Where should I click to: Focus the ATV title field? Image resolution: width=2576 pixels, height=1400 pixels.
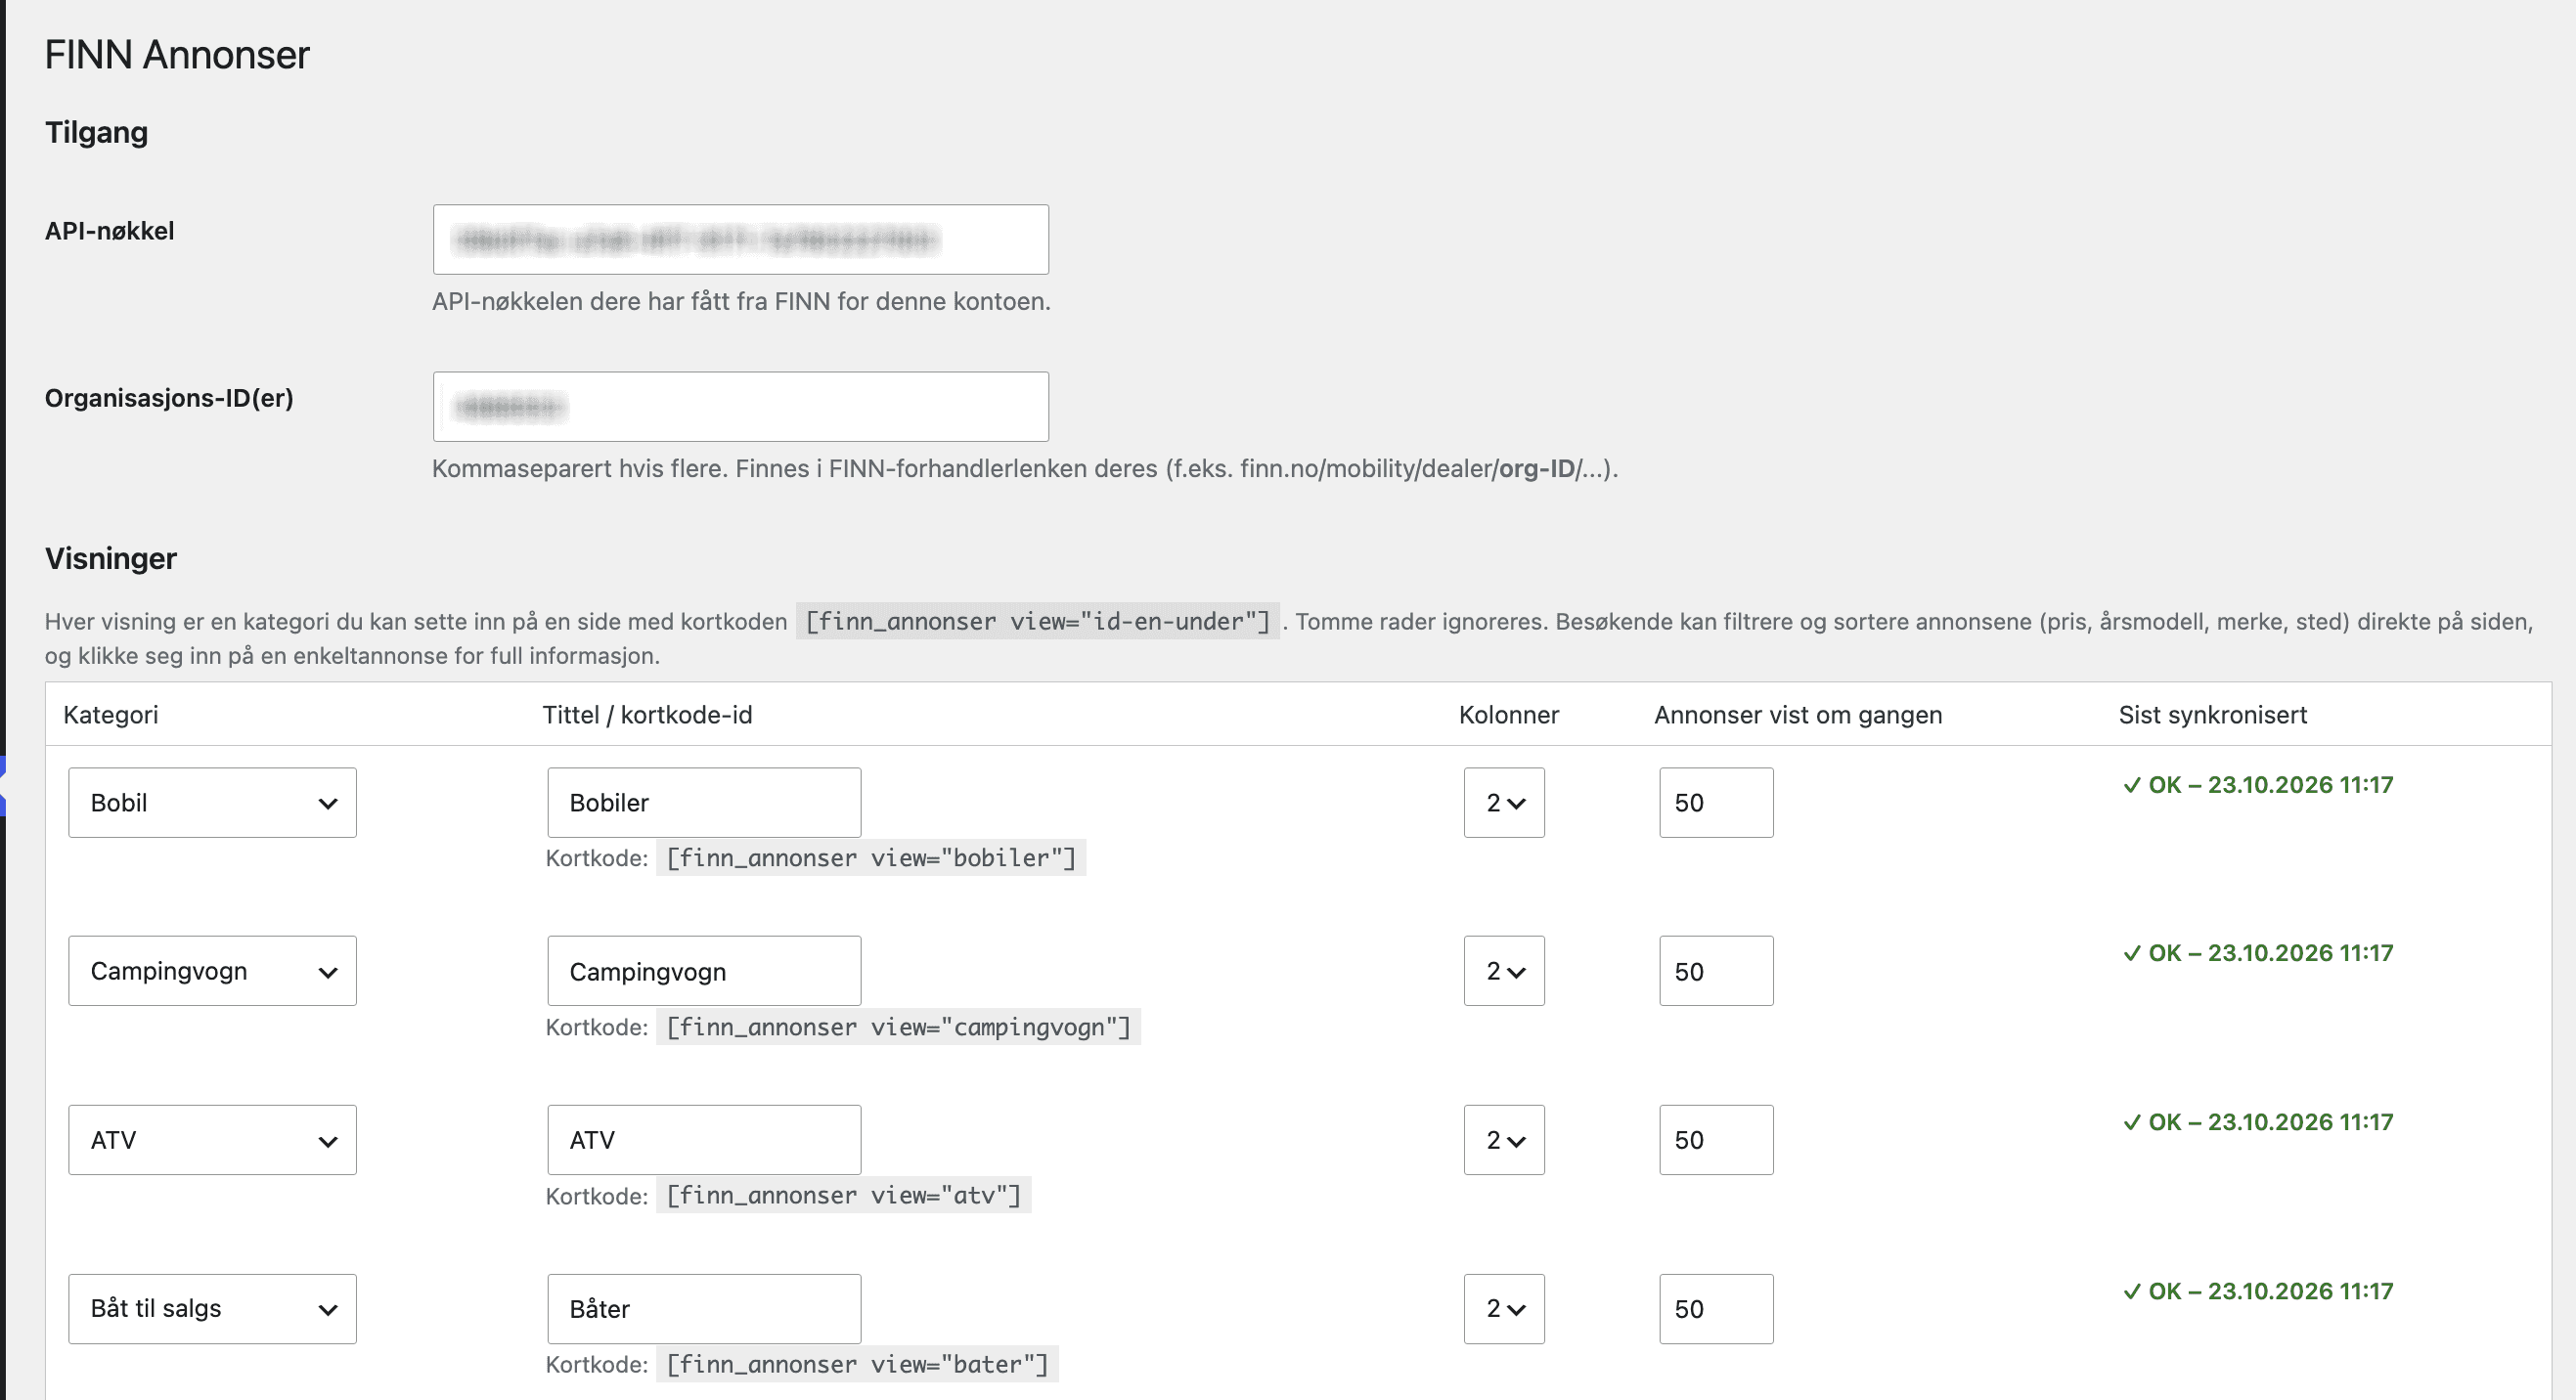[704, 1140]
